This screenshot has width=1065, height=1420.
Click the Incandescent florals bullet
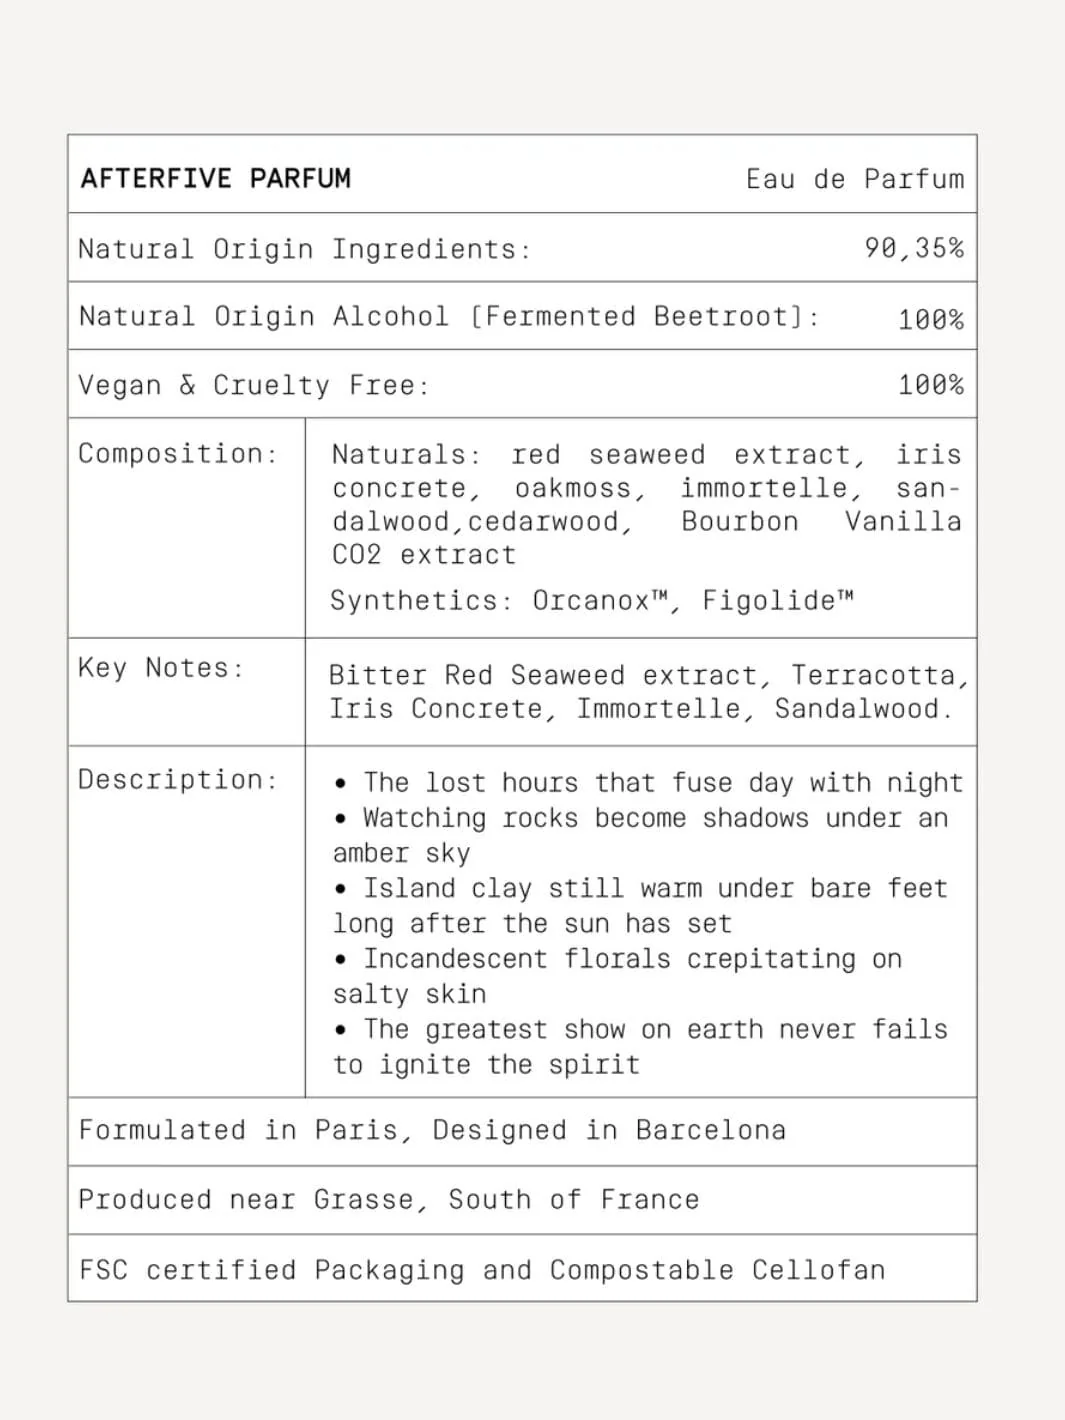(618, 976)
